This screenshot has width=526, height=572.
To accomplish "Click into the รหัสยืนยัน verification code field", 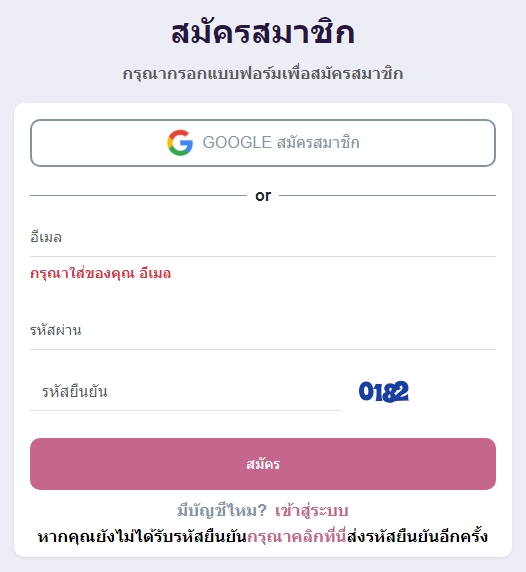I will (185, 392).
